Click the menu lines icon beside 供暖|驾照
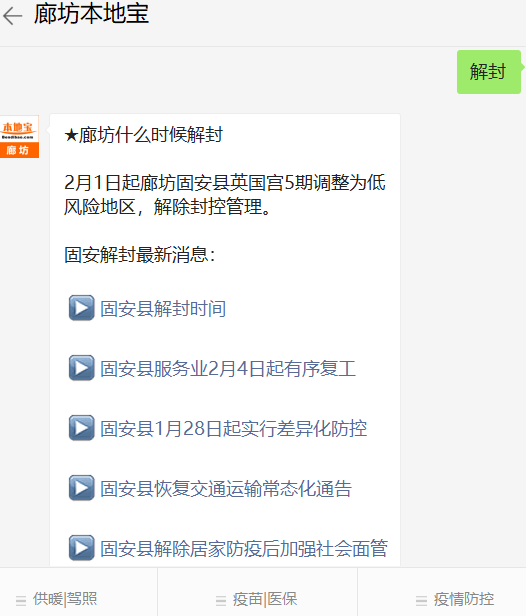The width and height of the screenshot is (526, 616). pos(21,601)
